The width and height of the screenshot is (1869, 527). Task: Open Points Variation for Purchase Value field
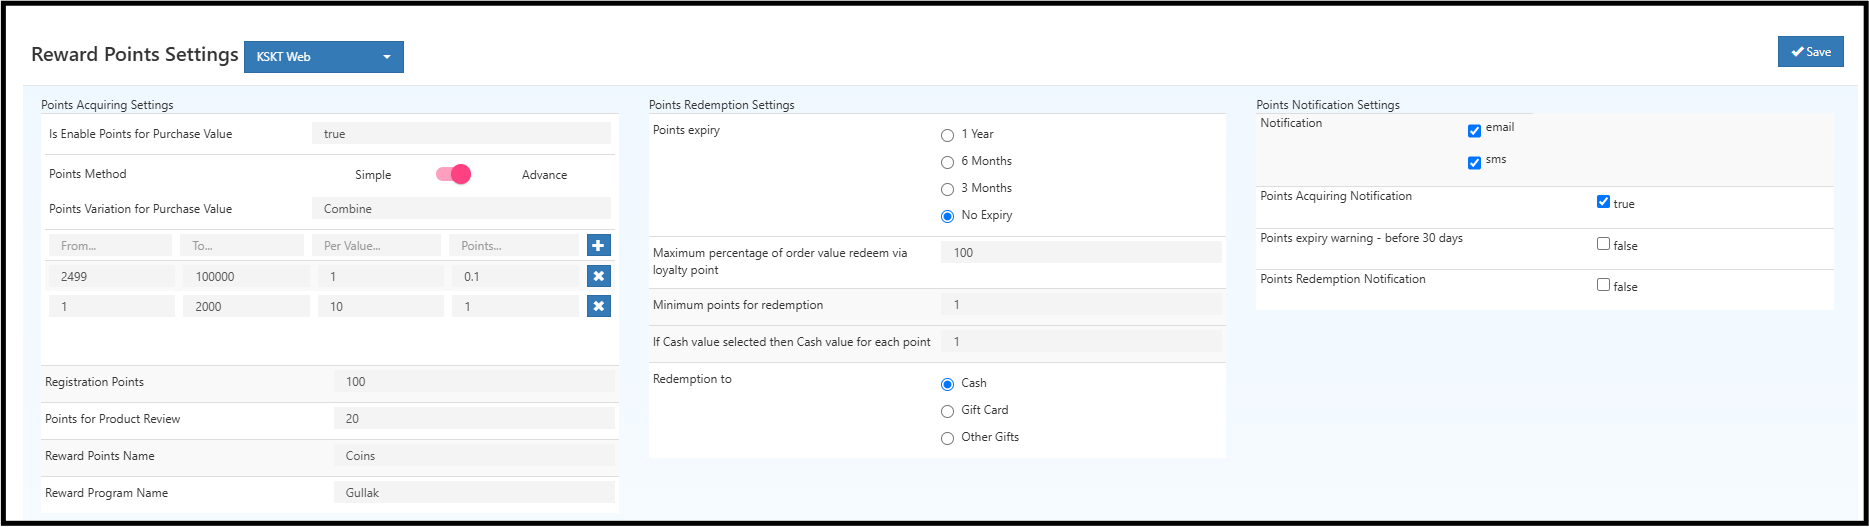click(x=461, y=209)
